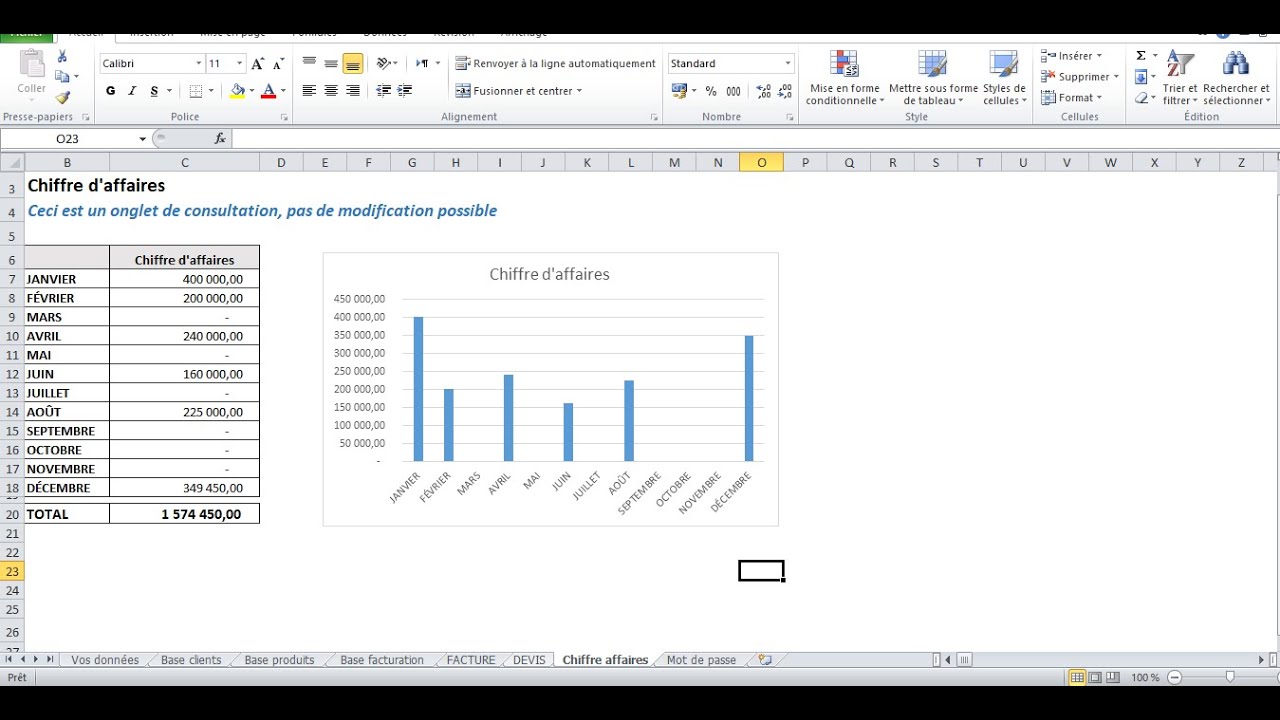Toggle underline formatting (S)

point(154,91)
